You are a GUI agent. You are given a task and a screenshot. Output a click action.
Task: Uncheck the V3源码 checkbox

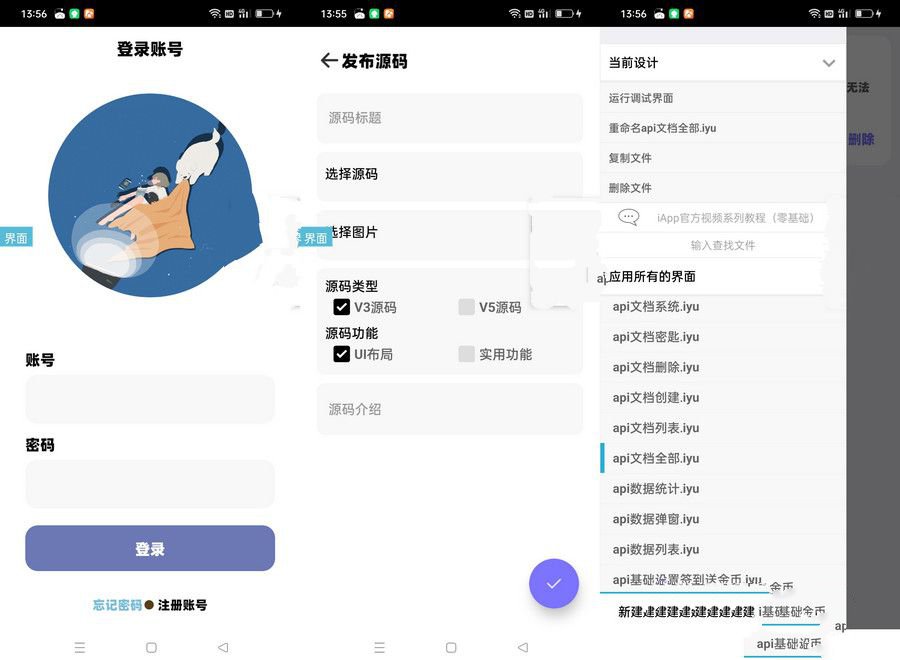tap(341, 307)
